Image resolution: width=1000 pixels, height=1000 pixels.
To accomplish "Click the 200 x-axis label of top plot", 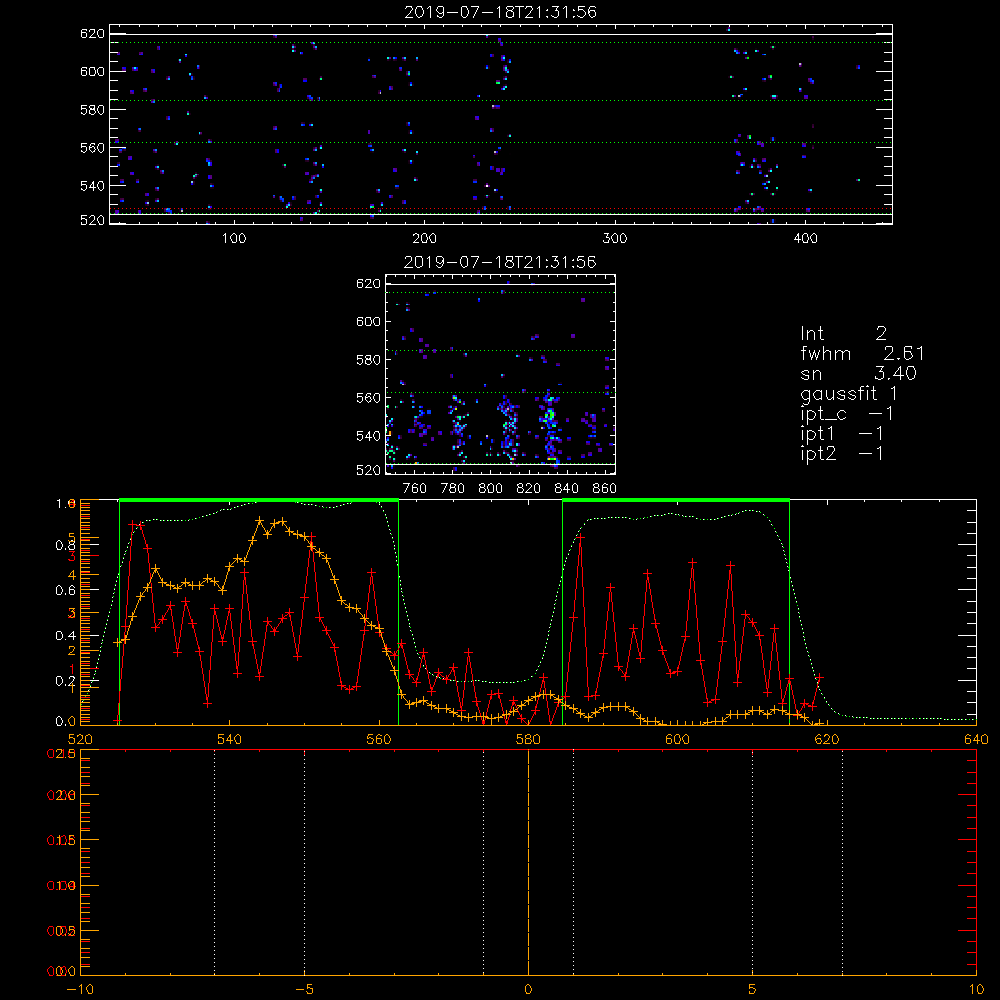I will point(424,239).
